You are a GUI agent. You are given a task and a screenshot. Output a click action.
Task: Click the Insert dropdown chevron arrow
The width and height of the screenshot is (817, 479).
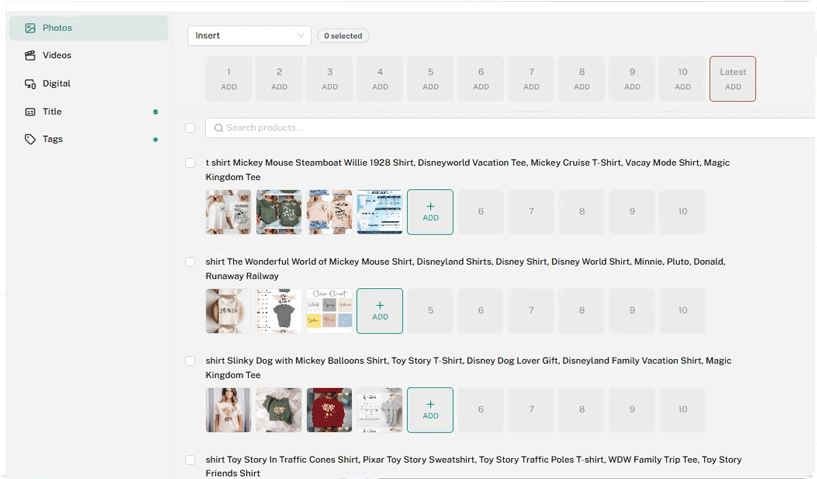pyautogui.click(x=300, y=35)
